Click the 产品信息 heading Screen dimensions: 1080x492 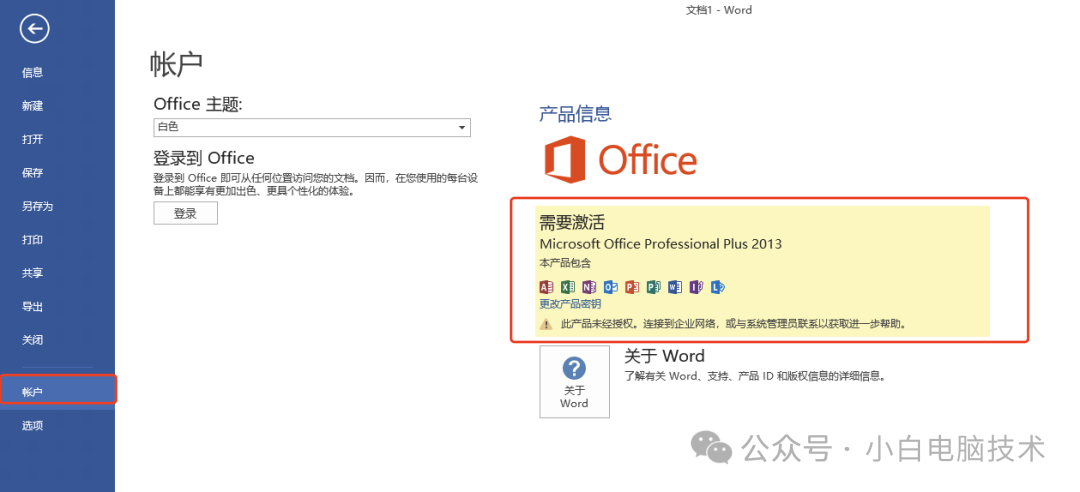click(575, 114)
